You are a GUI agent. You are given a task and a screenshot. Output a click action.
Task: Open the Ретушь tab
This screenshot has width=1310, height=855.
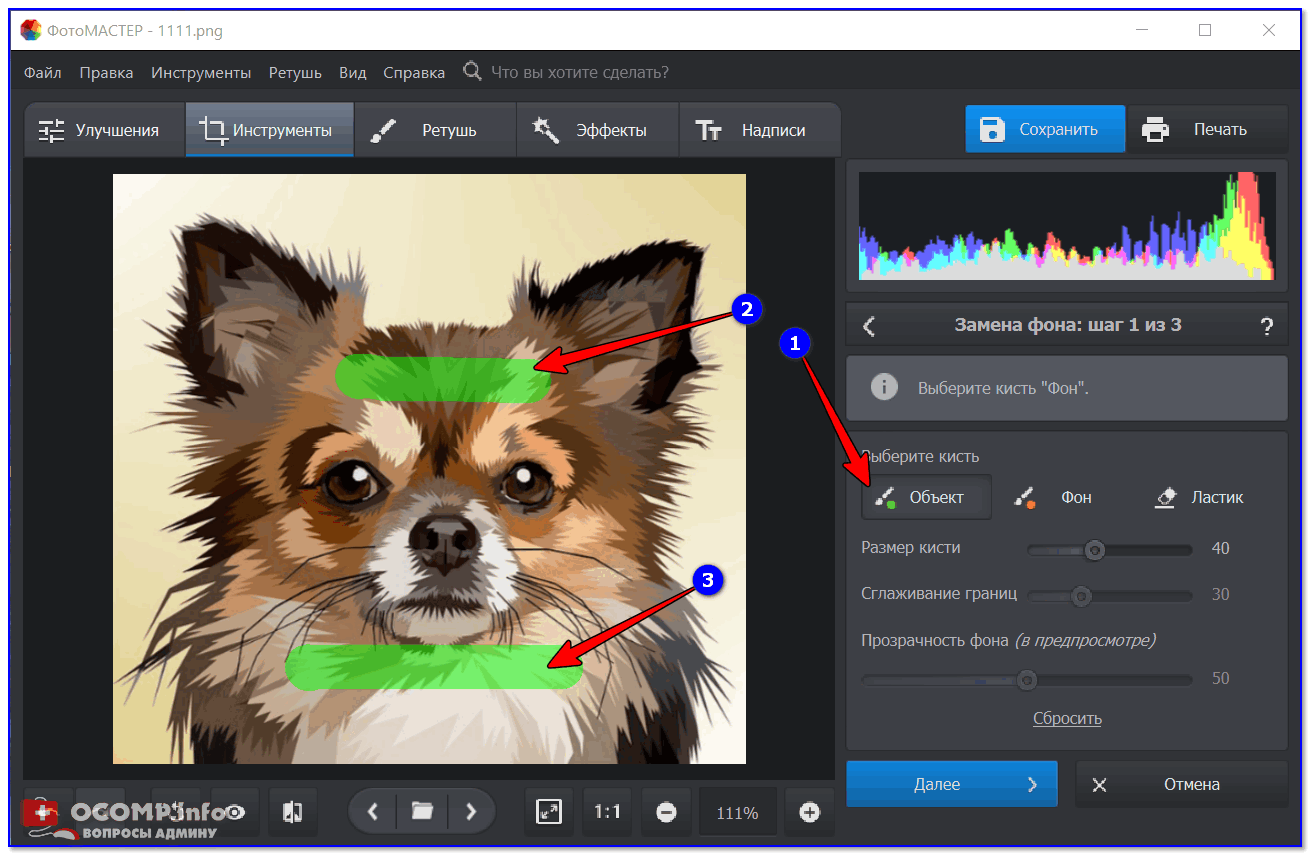pos(435,131)
